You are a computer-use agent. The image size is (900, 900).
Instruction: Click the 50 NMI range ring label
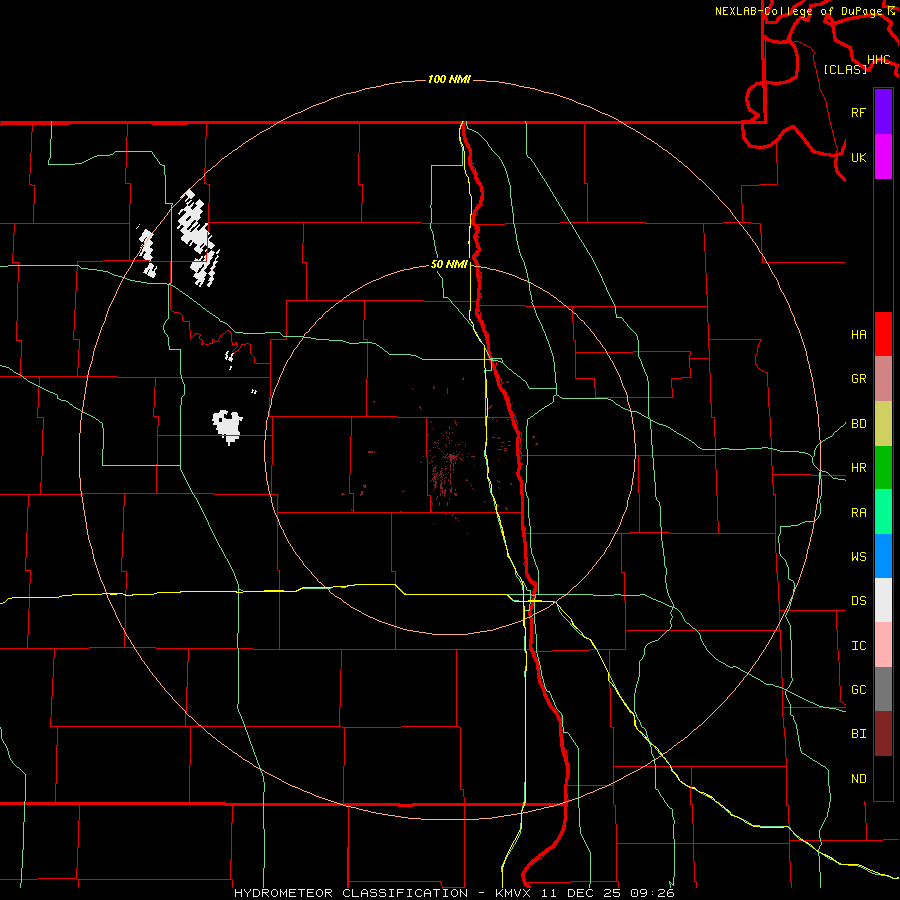coord(449,264)
